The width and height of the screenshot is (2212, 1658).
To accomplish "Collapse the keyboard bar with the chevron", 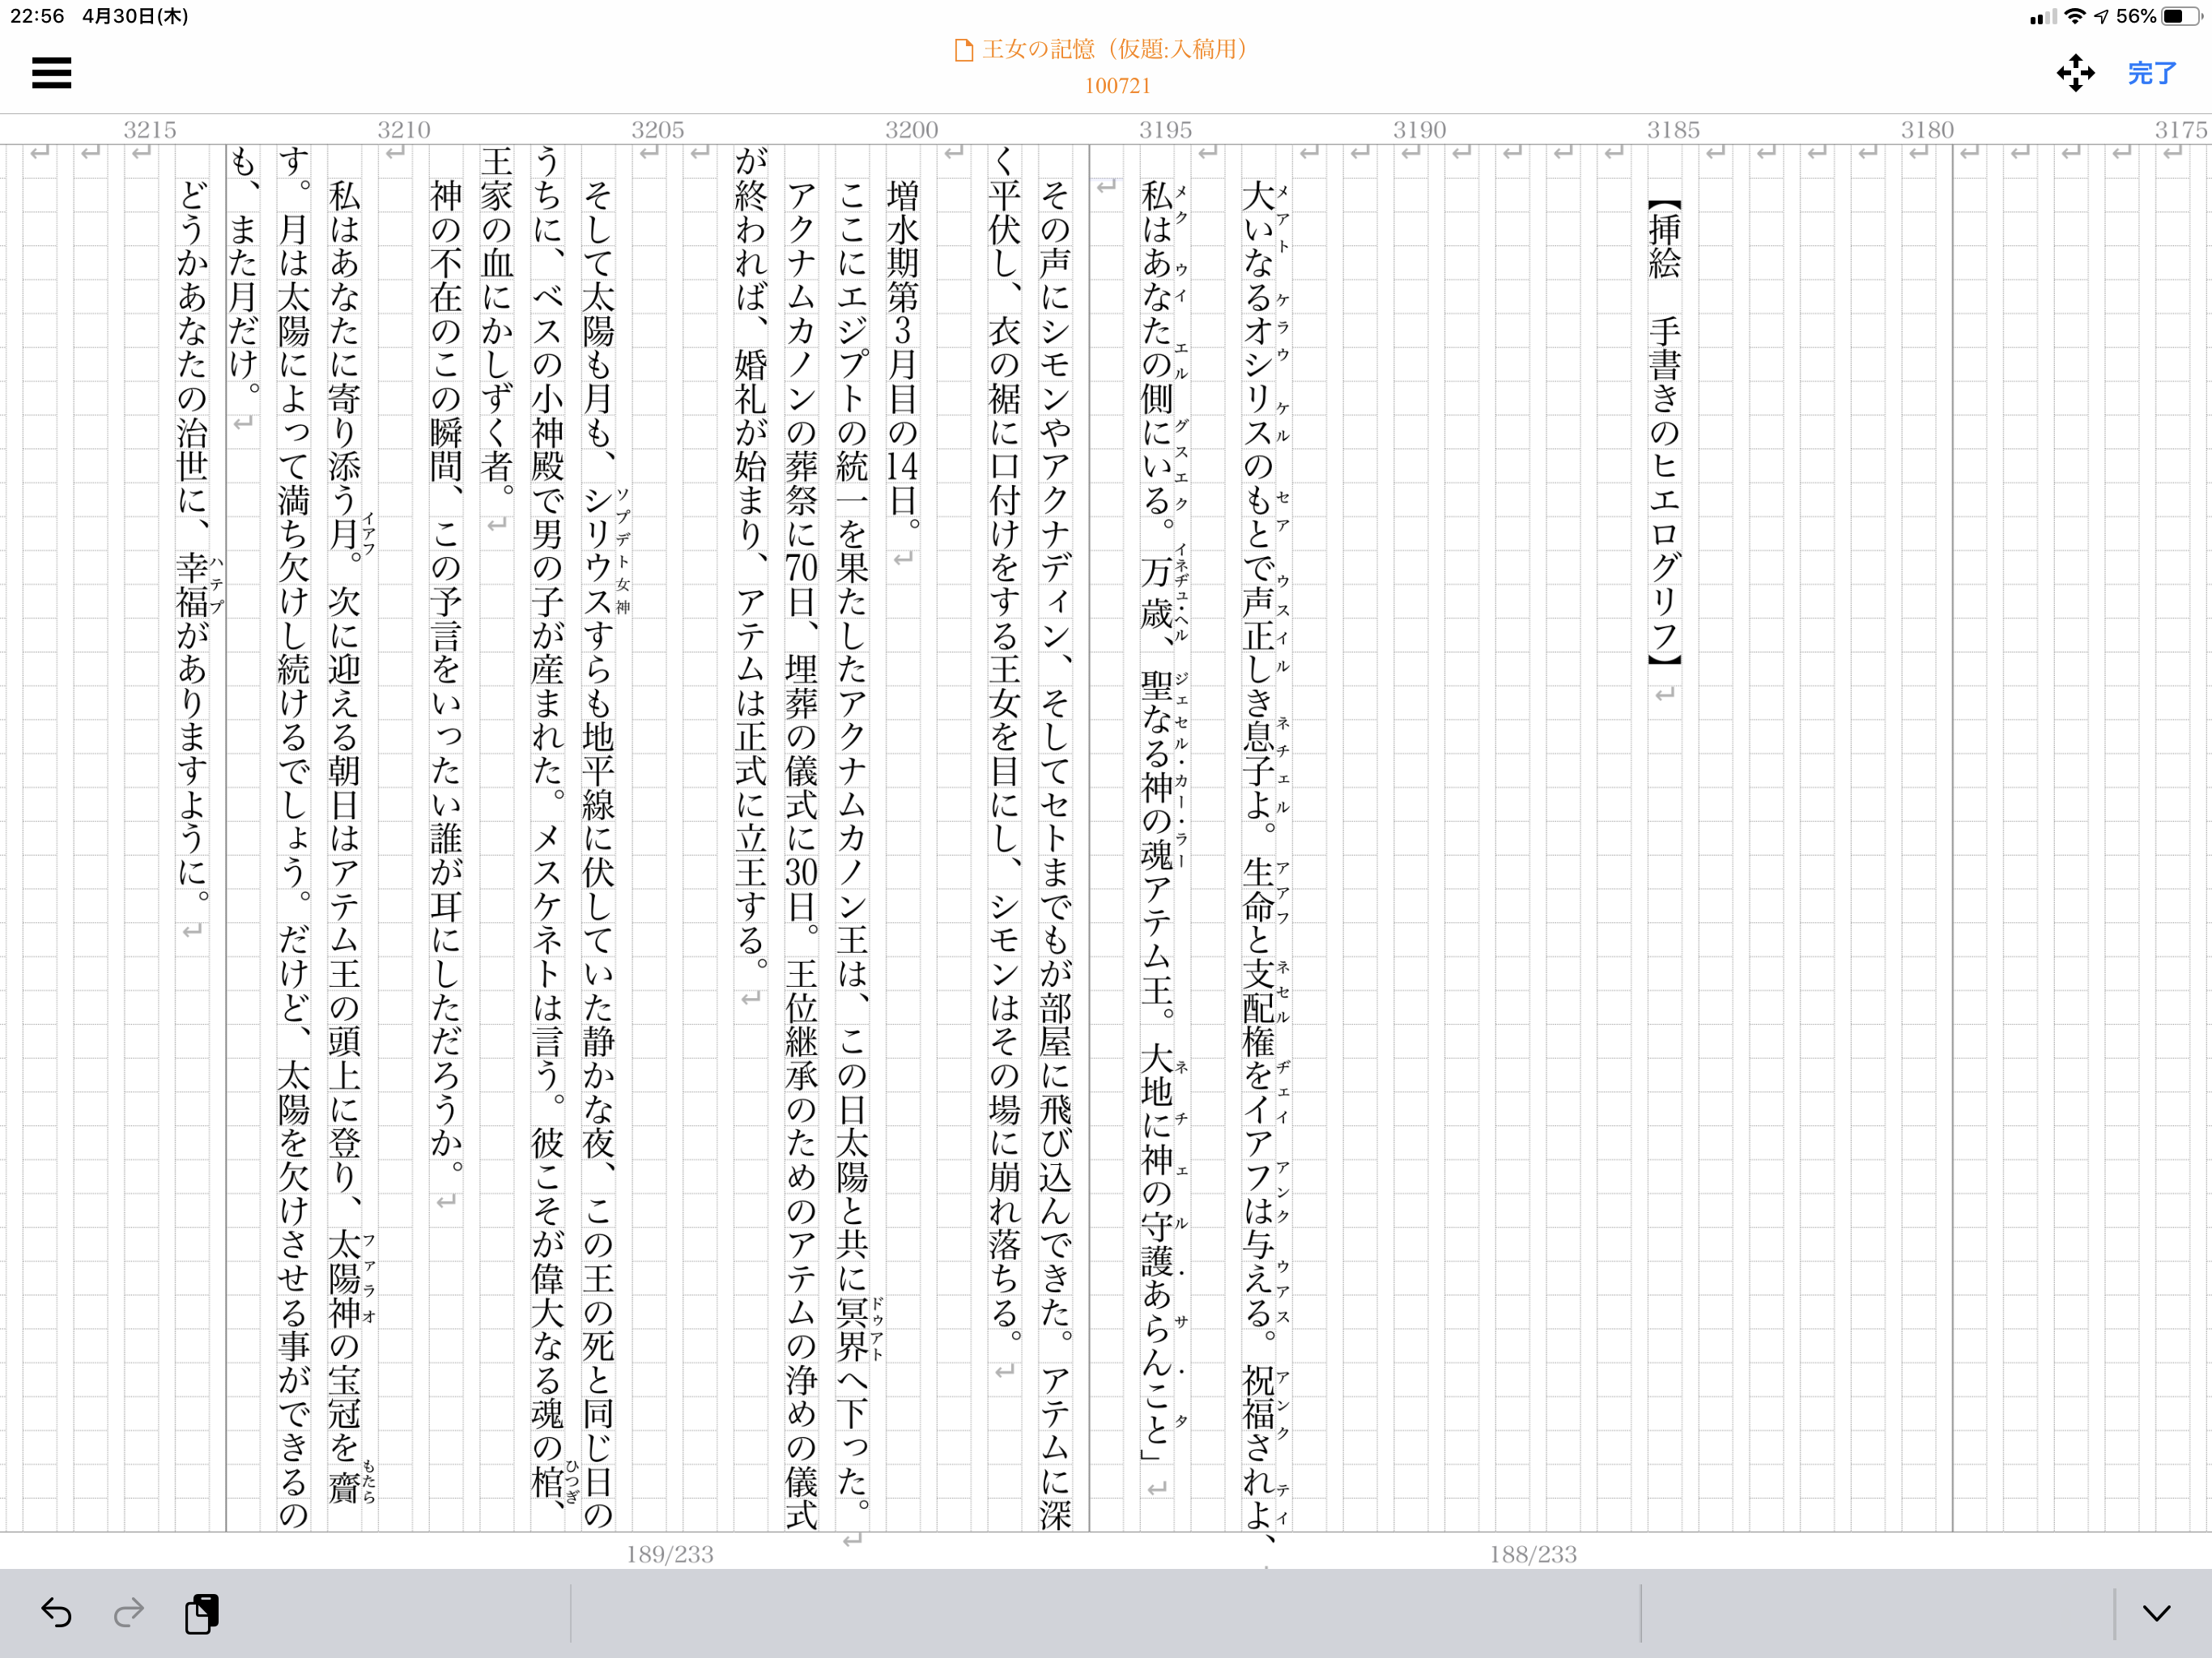I will tap(2156, 1612).
